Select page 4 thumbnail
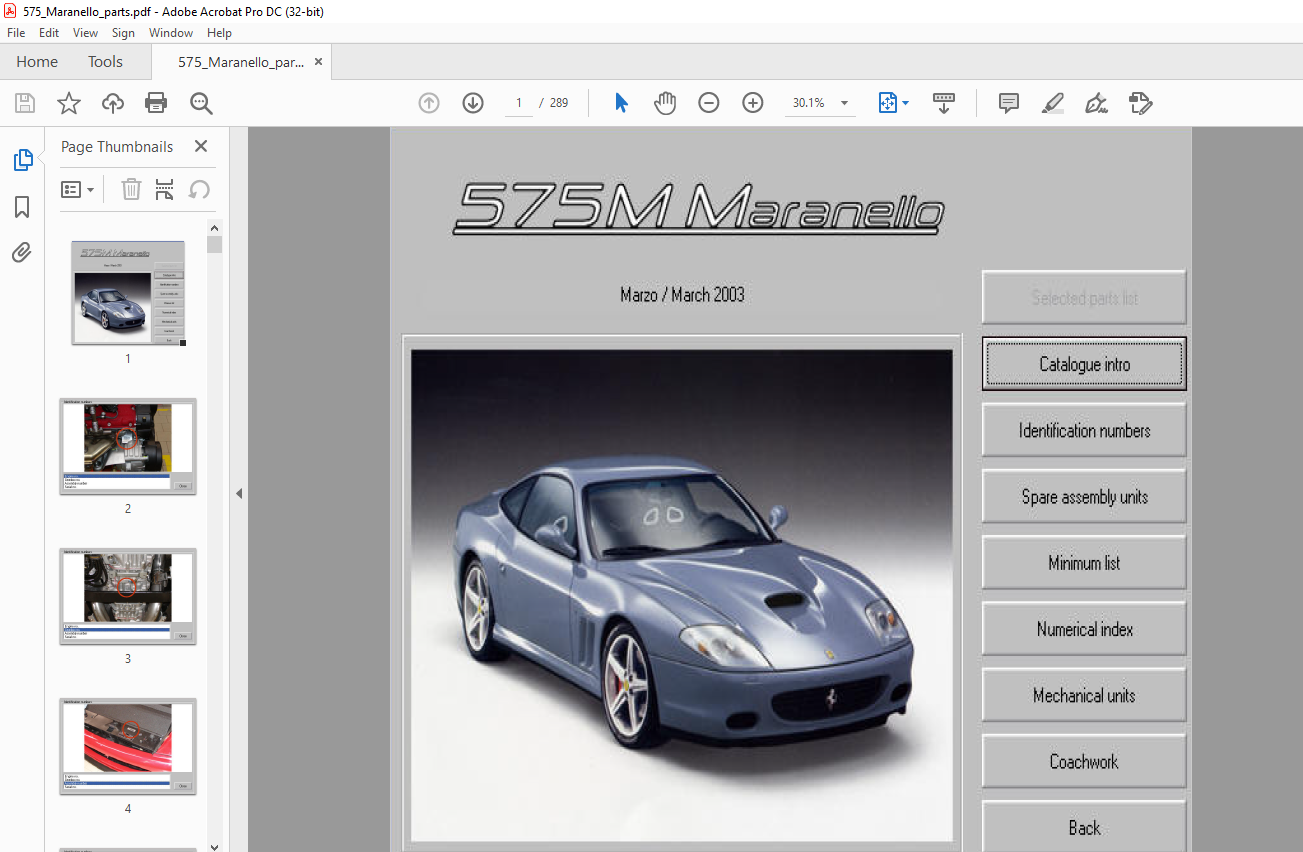 coord(128,746)
